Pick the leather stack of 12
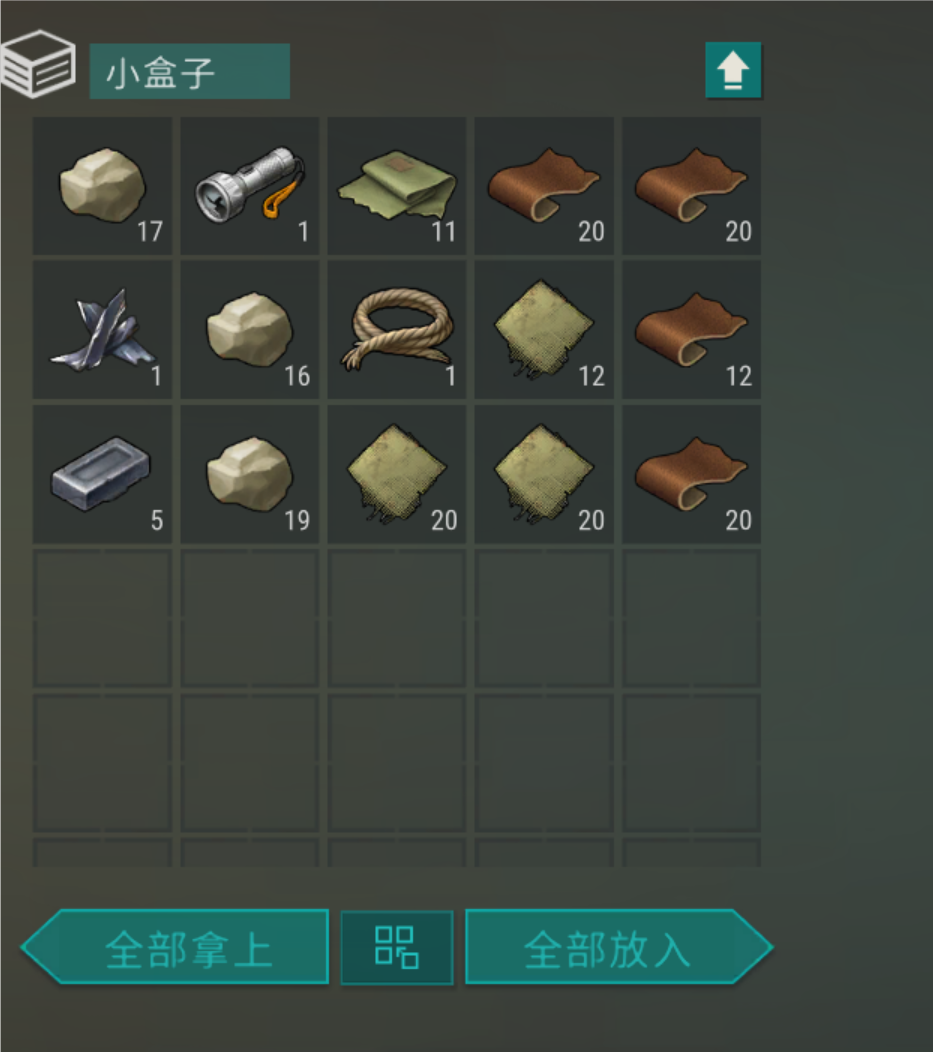The width and height of the screenshot is (933, 1052). pyautogui.click(x=691, y=330)
